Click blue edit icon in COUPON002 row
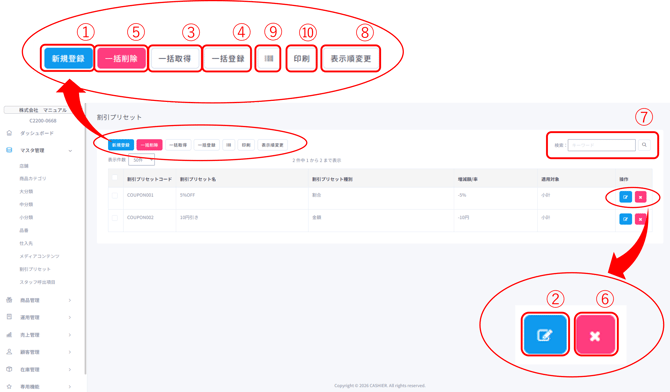The width and height of the screenshot is (670, 392). 626,219
